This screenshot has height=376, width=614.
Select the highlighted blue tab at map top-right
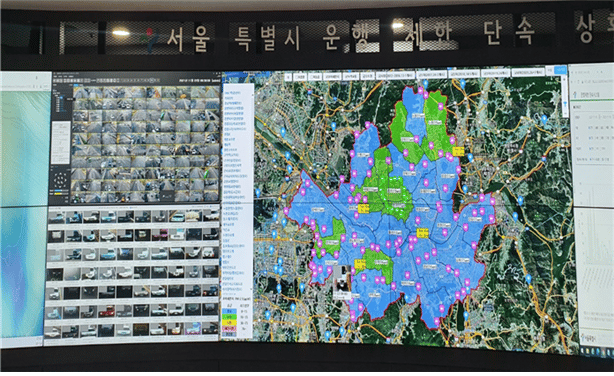(561, 70)
